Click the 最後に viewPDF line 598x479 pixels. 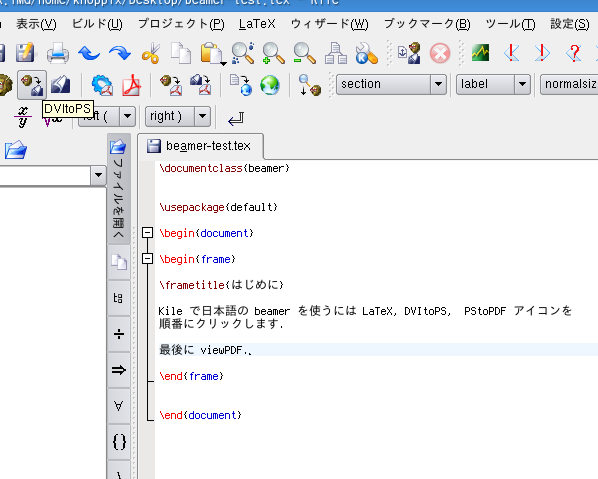pyautogui.click(x=206, y=350)
